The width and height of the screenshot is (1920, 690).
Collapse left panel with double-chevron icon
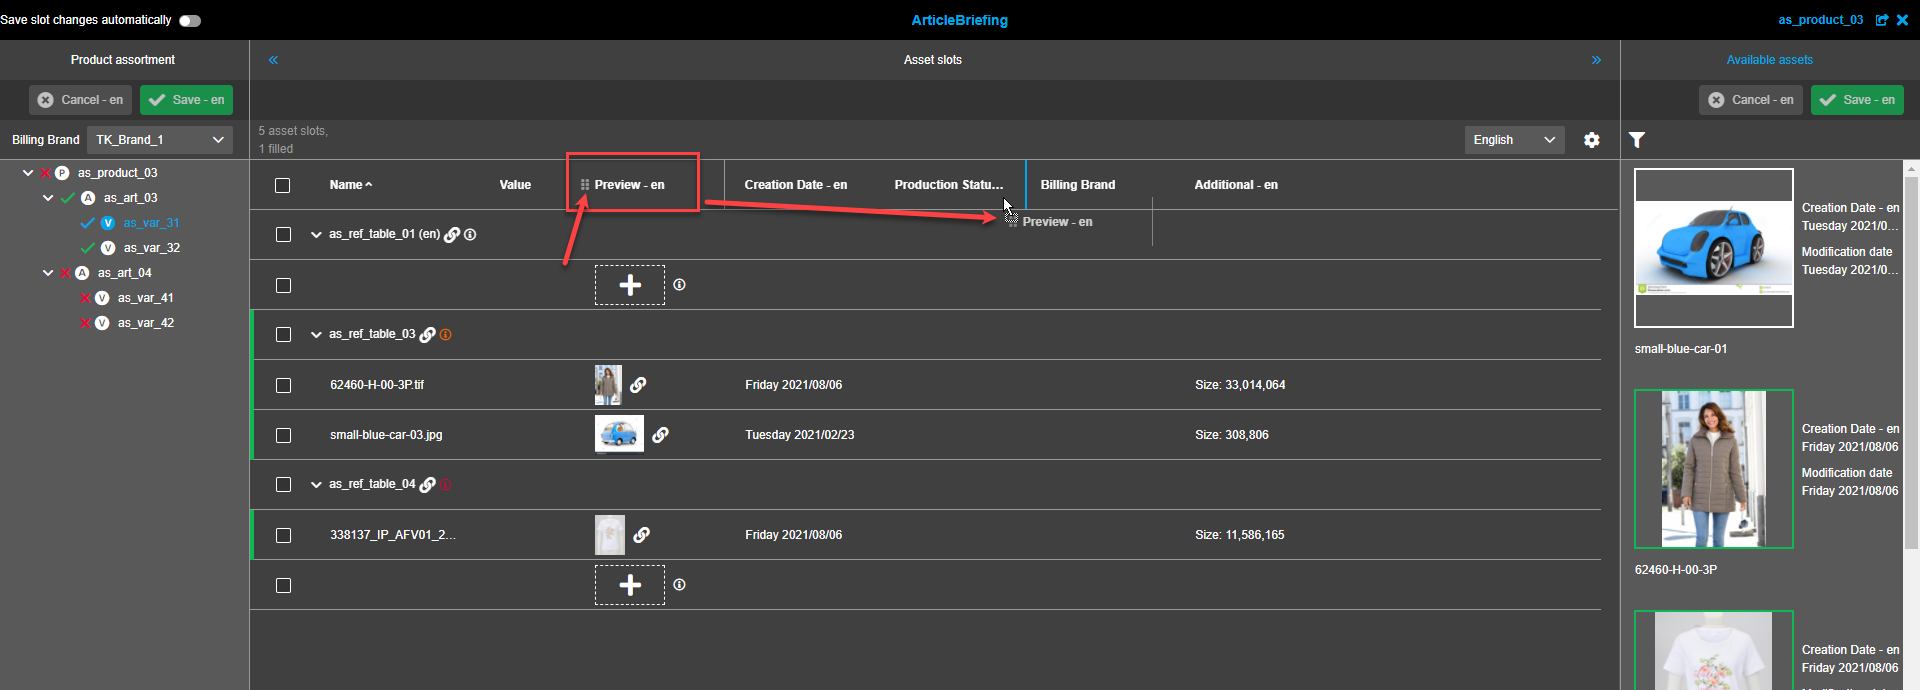273,60
